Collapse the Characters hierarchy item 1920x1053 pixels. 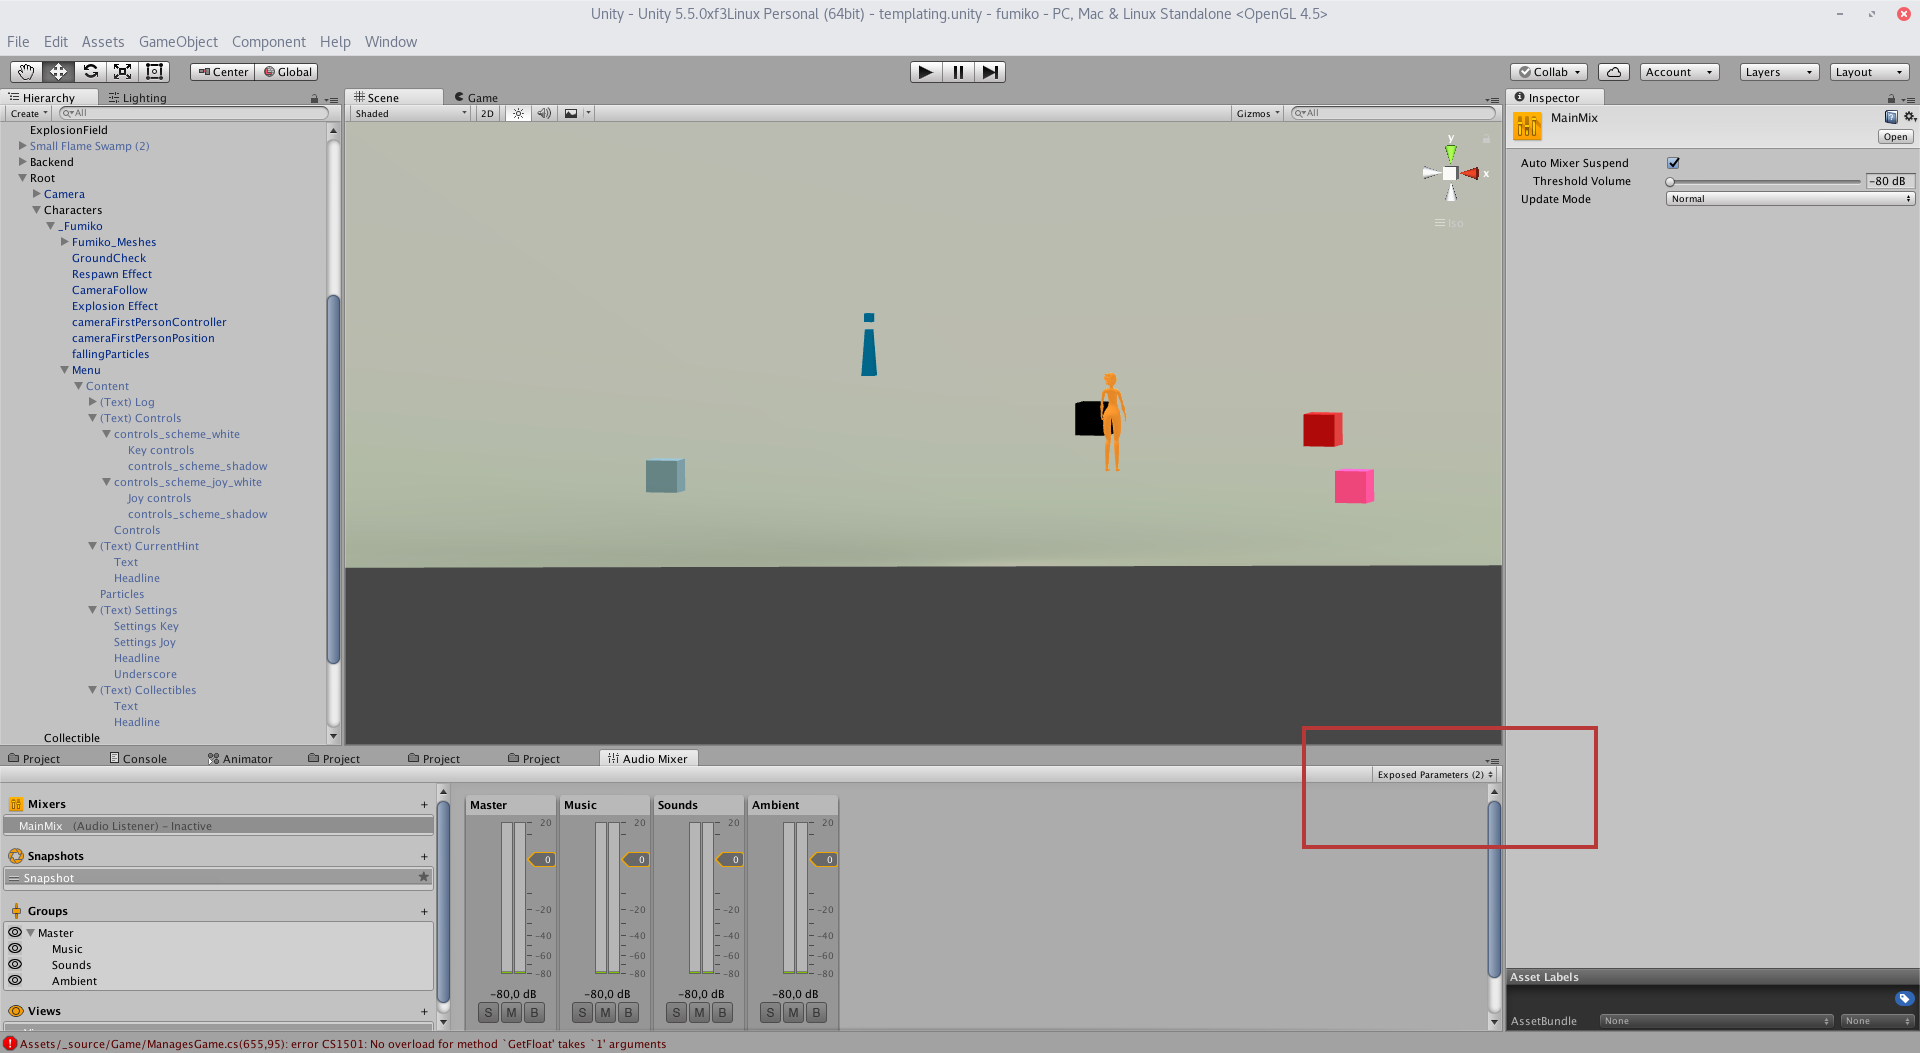click(35, 210)
